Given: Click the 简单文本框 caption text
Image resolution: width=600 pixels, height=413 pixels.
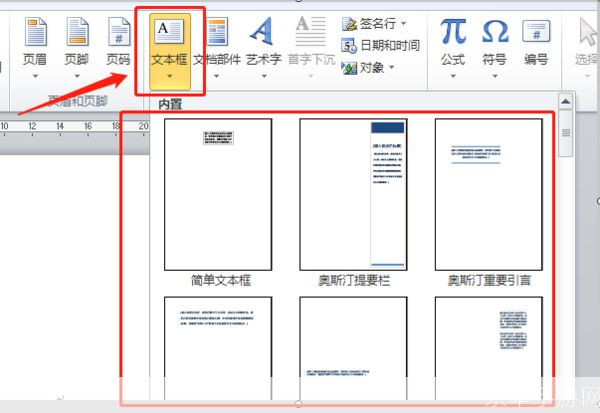Looking at the screenshot, I should tap(221, 281).
